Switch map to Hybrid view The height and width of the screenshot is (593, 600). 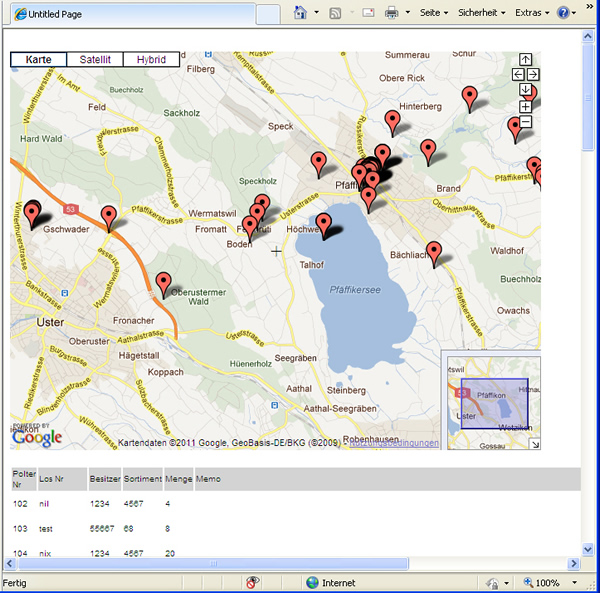151,60
